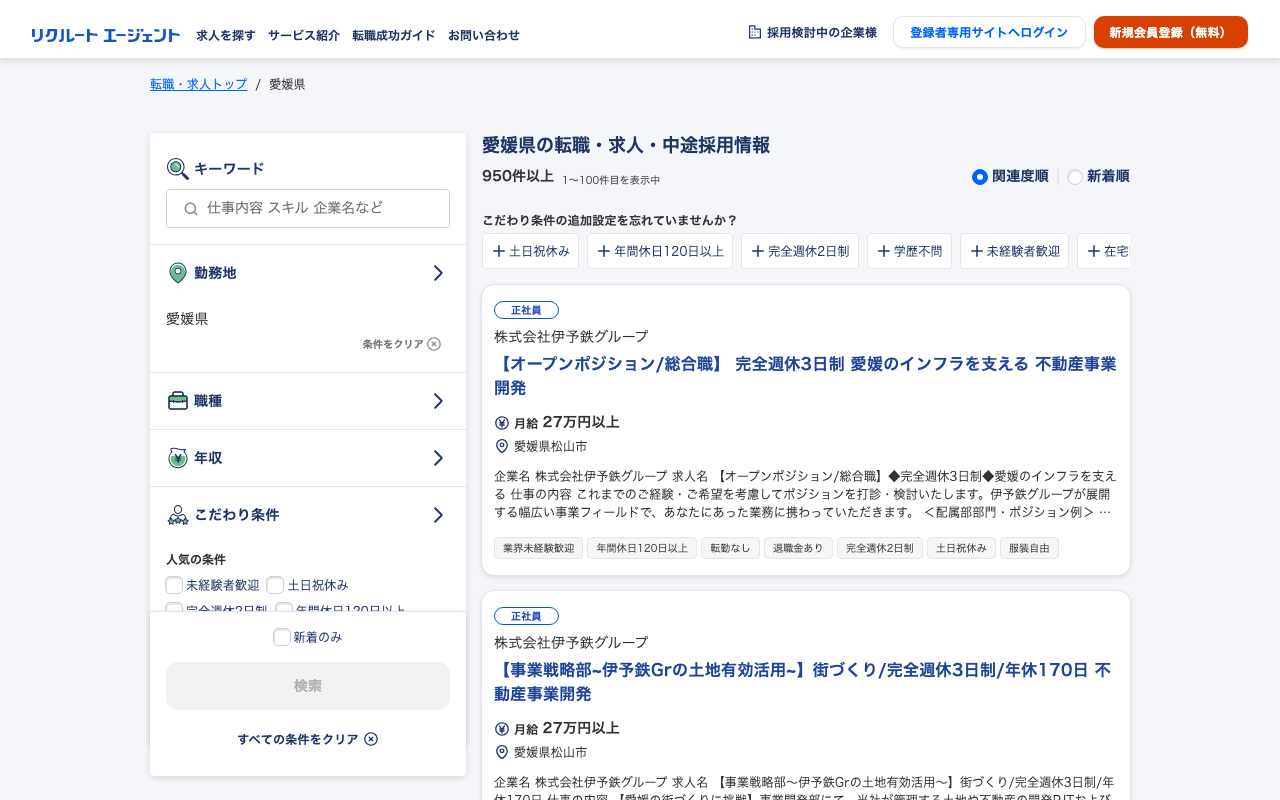The image size is (1280, 800).
Task: Click the plus icon on the 学歴不問 chip
Action: coord(884,251)
